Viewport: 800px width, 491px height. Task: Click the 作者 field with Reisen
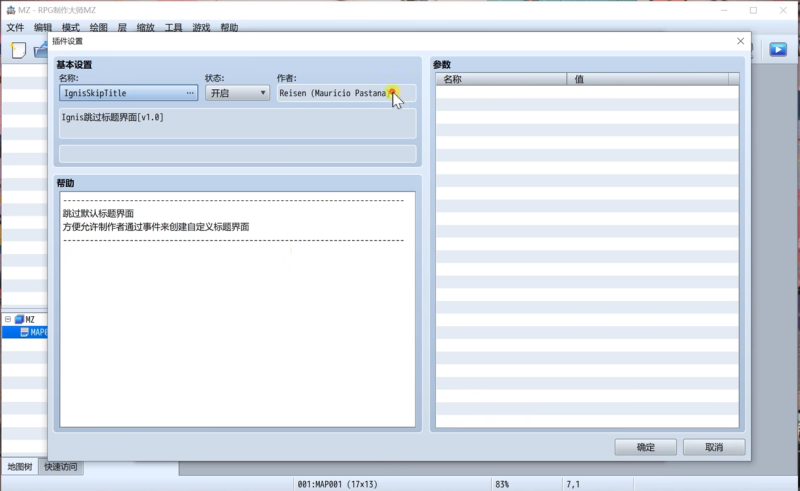point(346,93)
